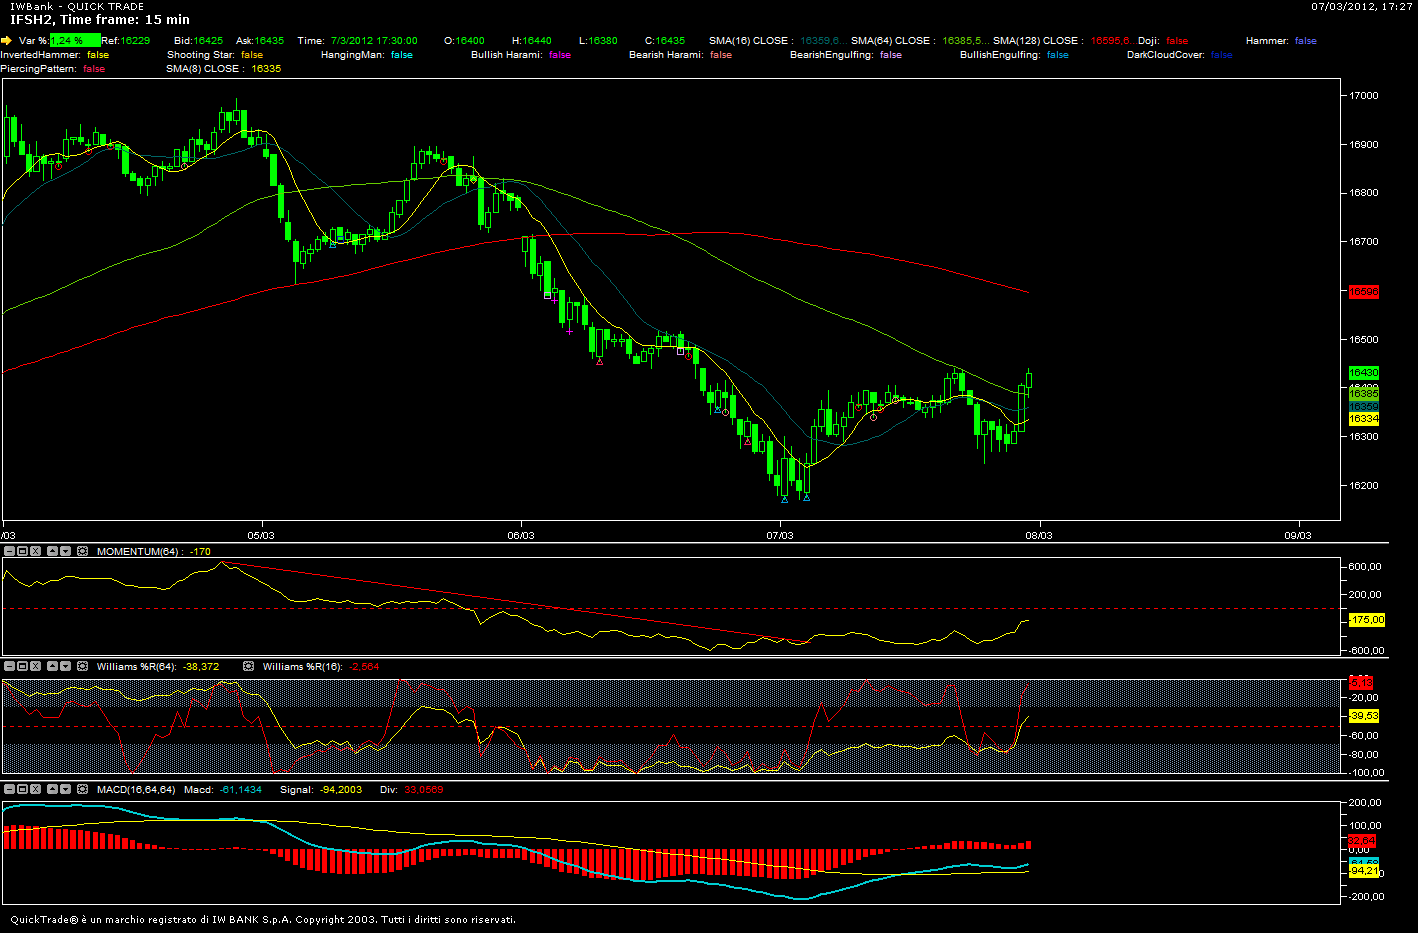Click the Macd value -61,1434
1418x933 pixels.
click(x=241, y=790)
